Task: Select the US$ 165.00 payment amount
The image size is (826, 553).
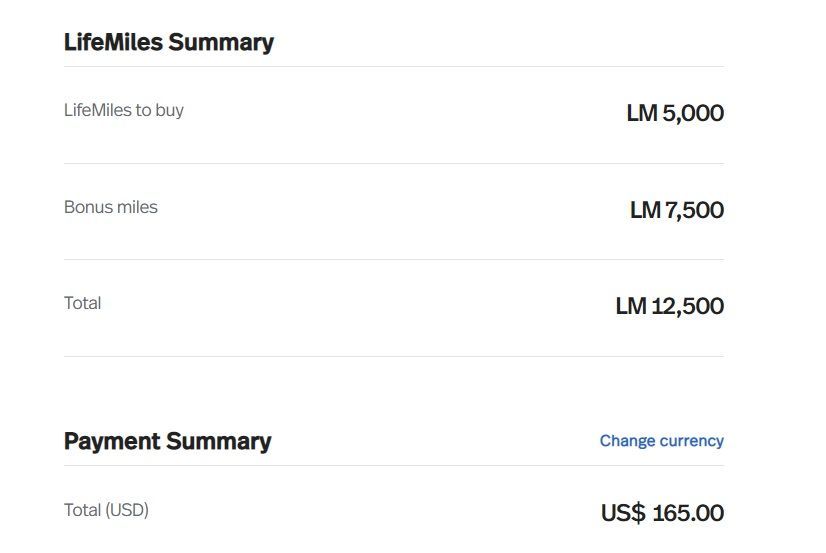Action: 662,513
